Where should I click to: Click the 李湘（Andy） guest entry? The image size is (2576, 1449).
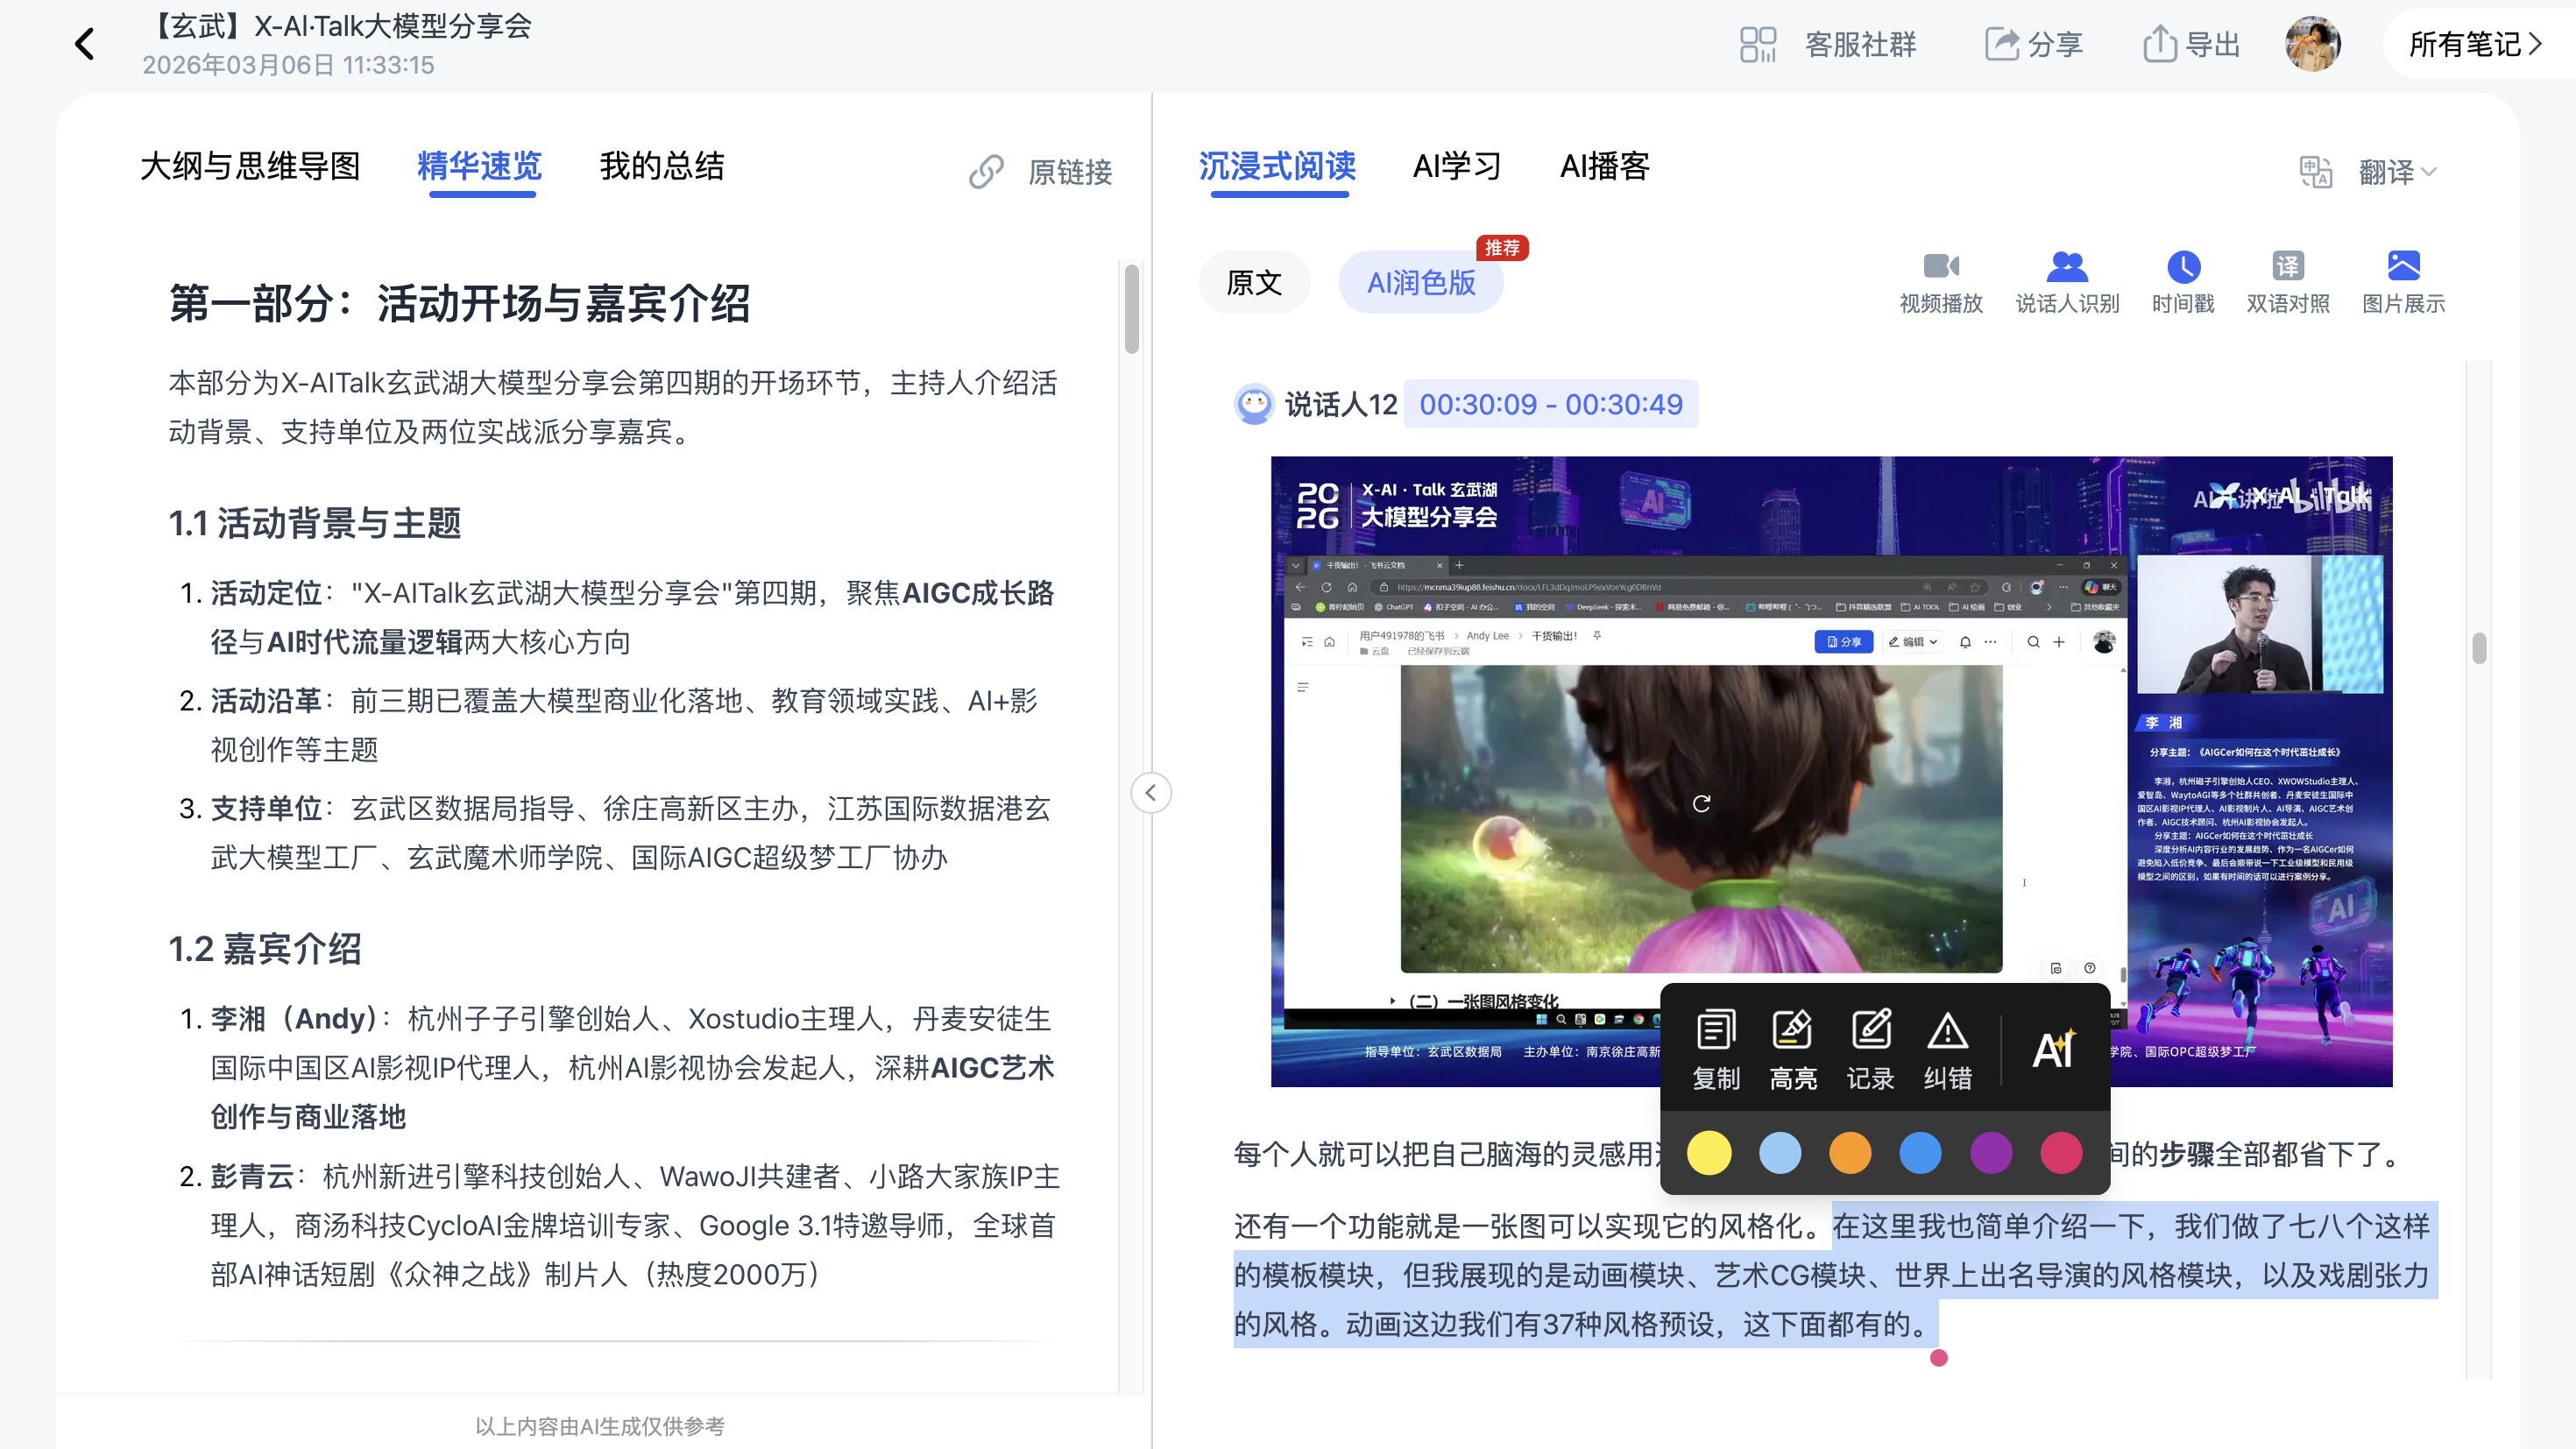632,1068
